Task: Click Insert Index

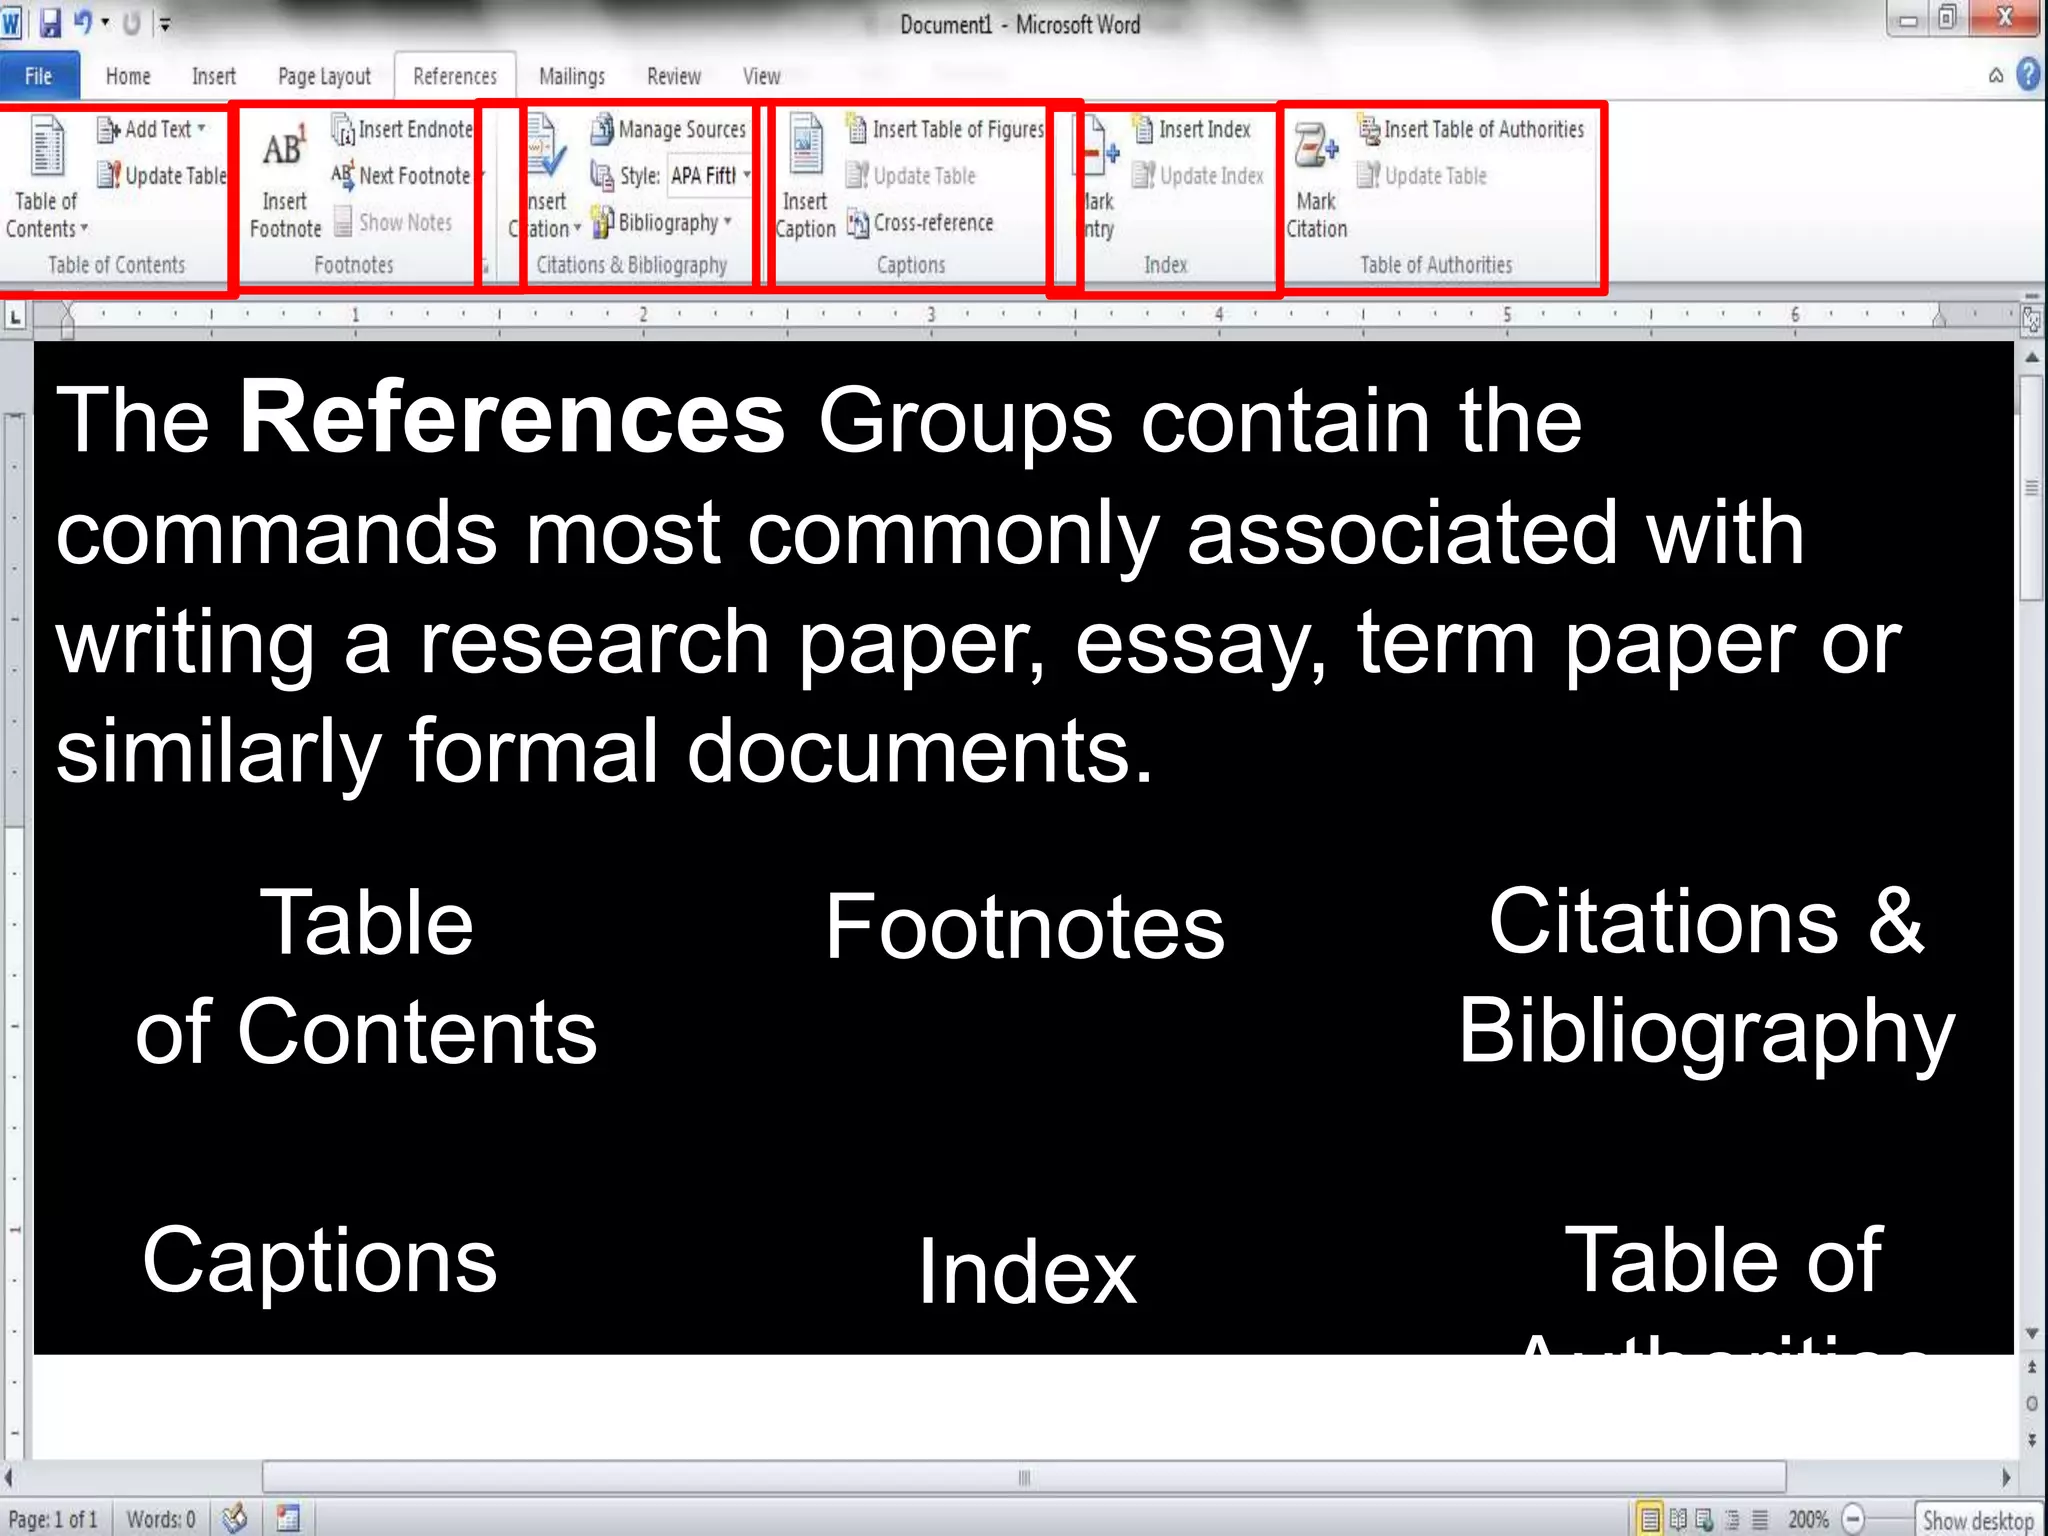Action: click(x=1192, y=129)
